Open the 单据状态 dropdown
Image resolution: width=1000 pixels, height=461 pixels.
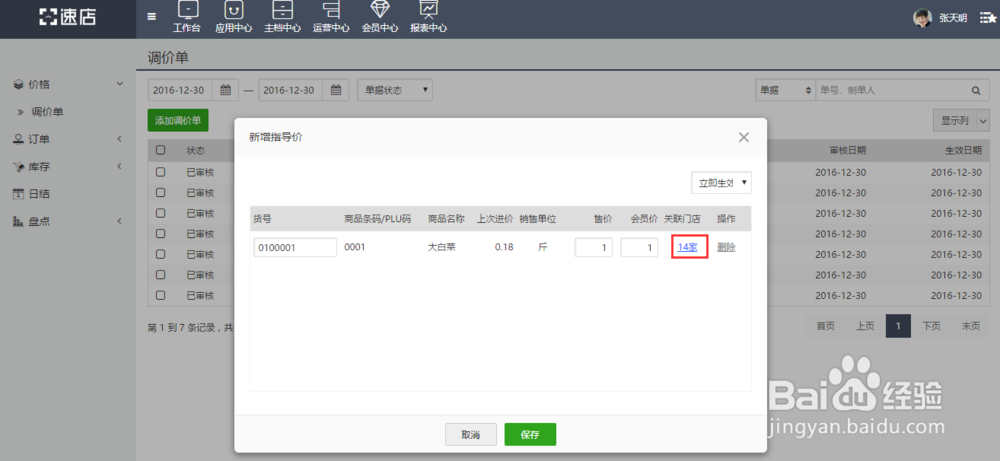coord(395,90)
